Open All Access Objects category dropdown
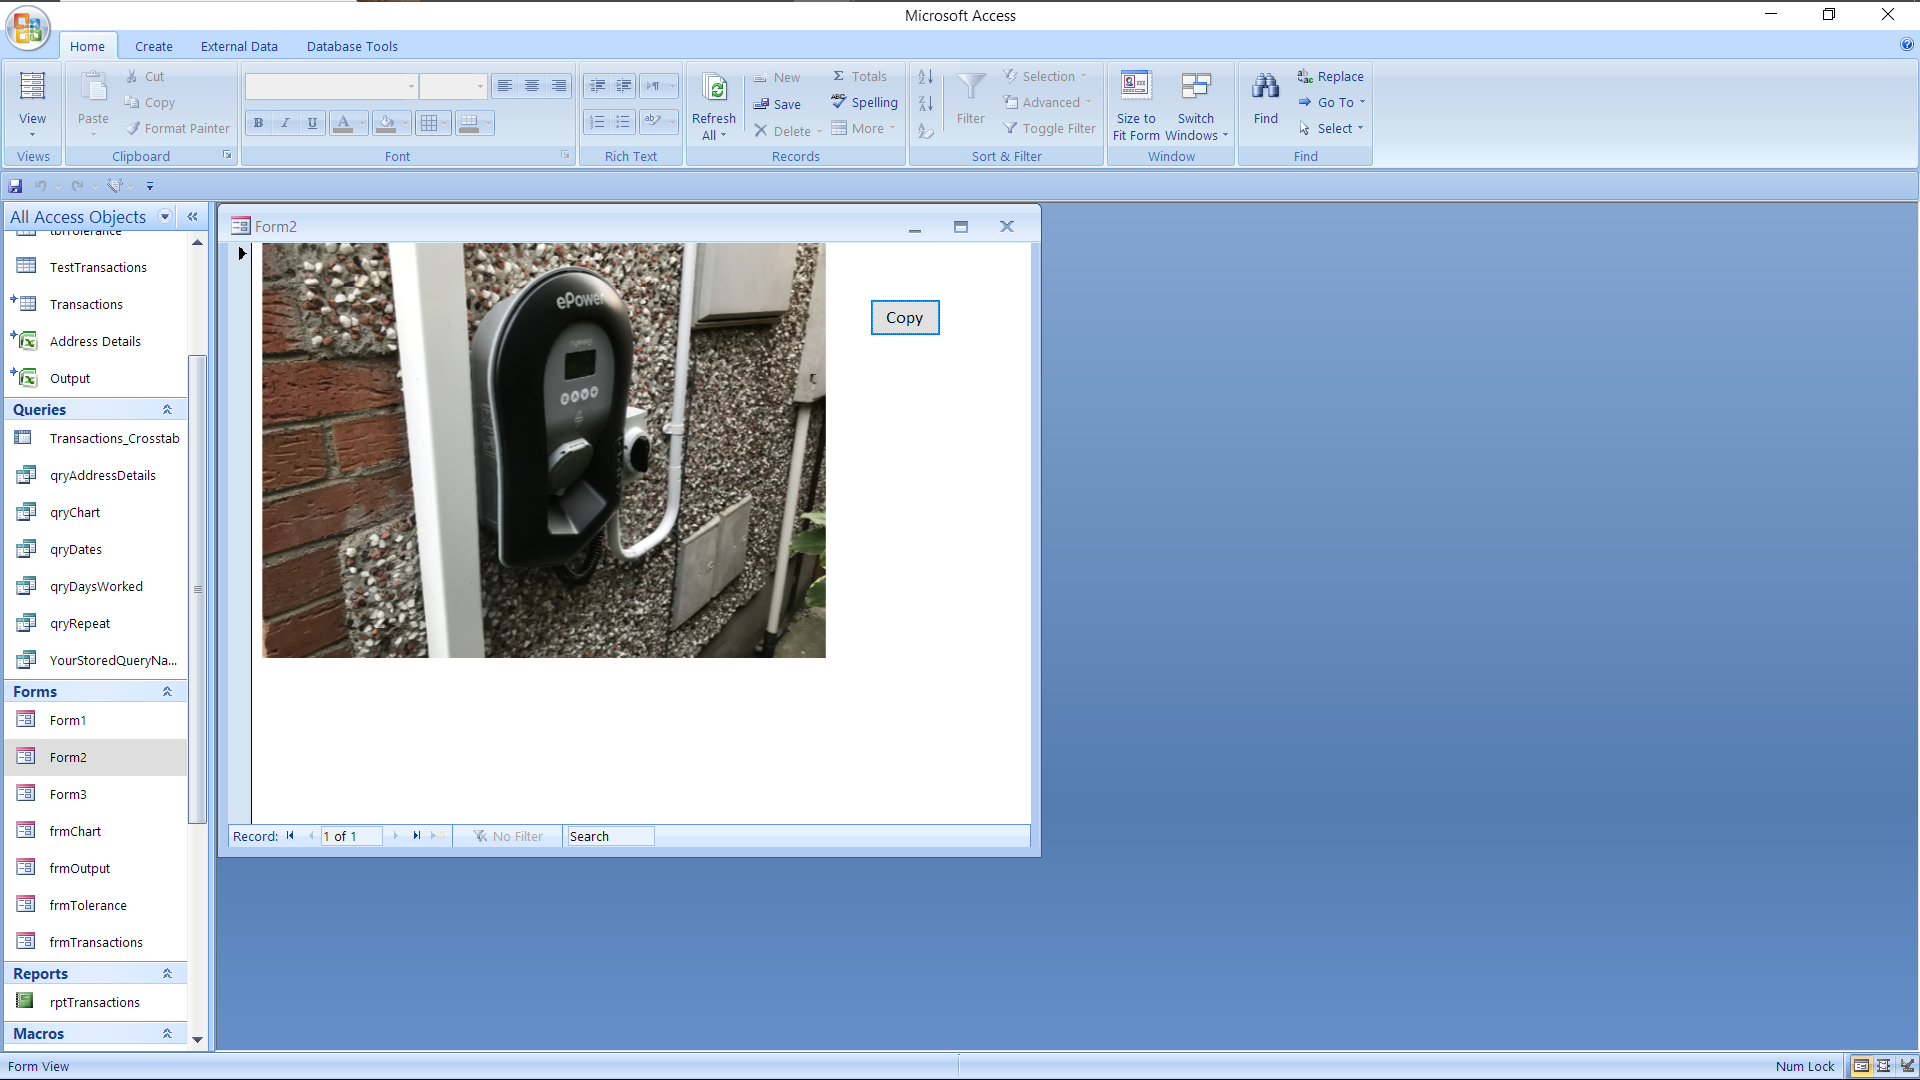 165,217
